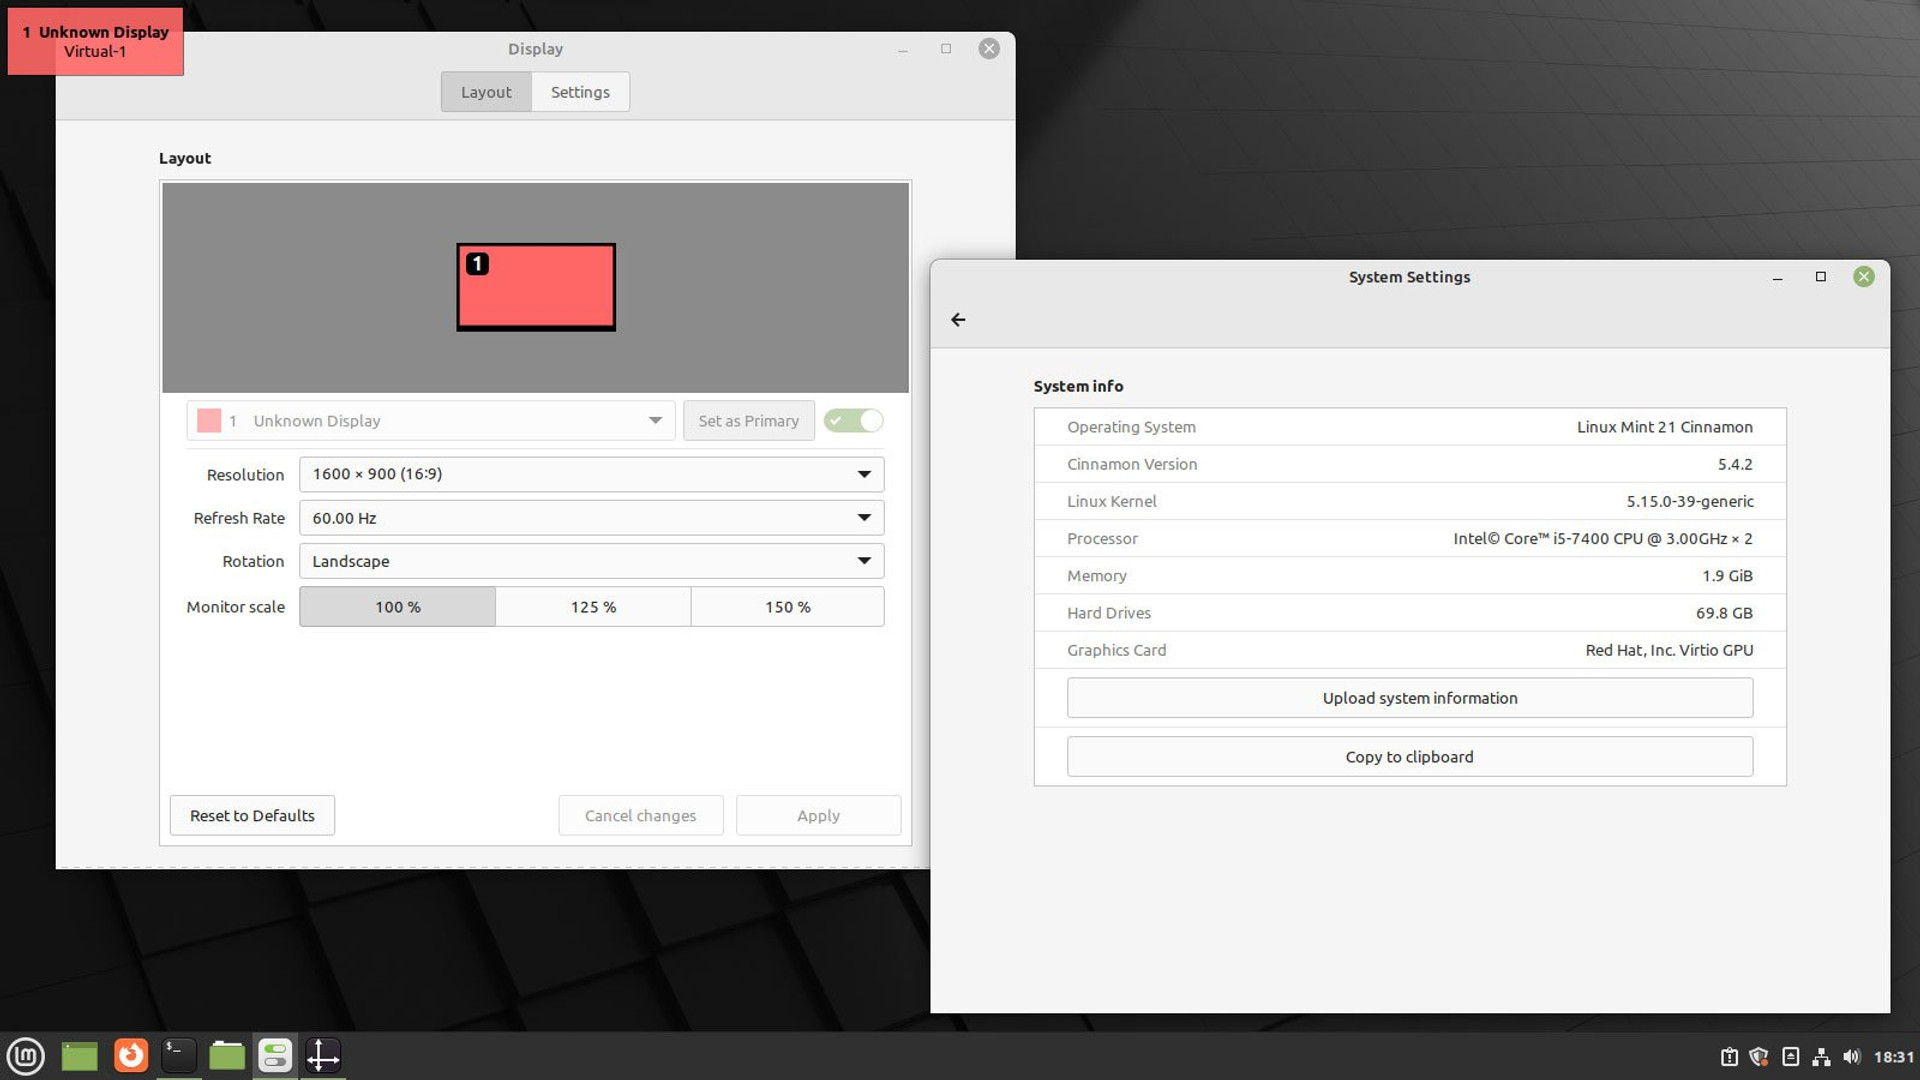Image resolution: width=1920 pixels, height=1080 pixels.
Task: Click the 'Linux Mint 21 Cinnamon' value
Action: (1664, 427)
